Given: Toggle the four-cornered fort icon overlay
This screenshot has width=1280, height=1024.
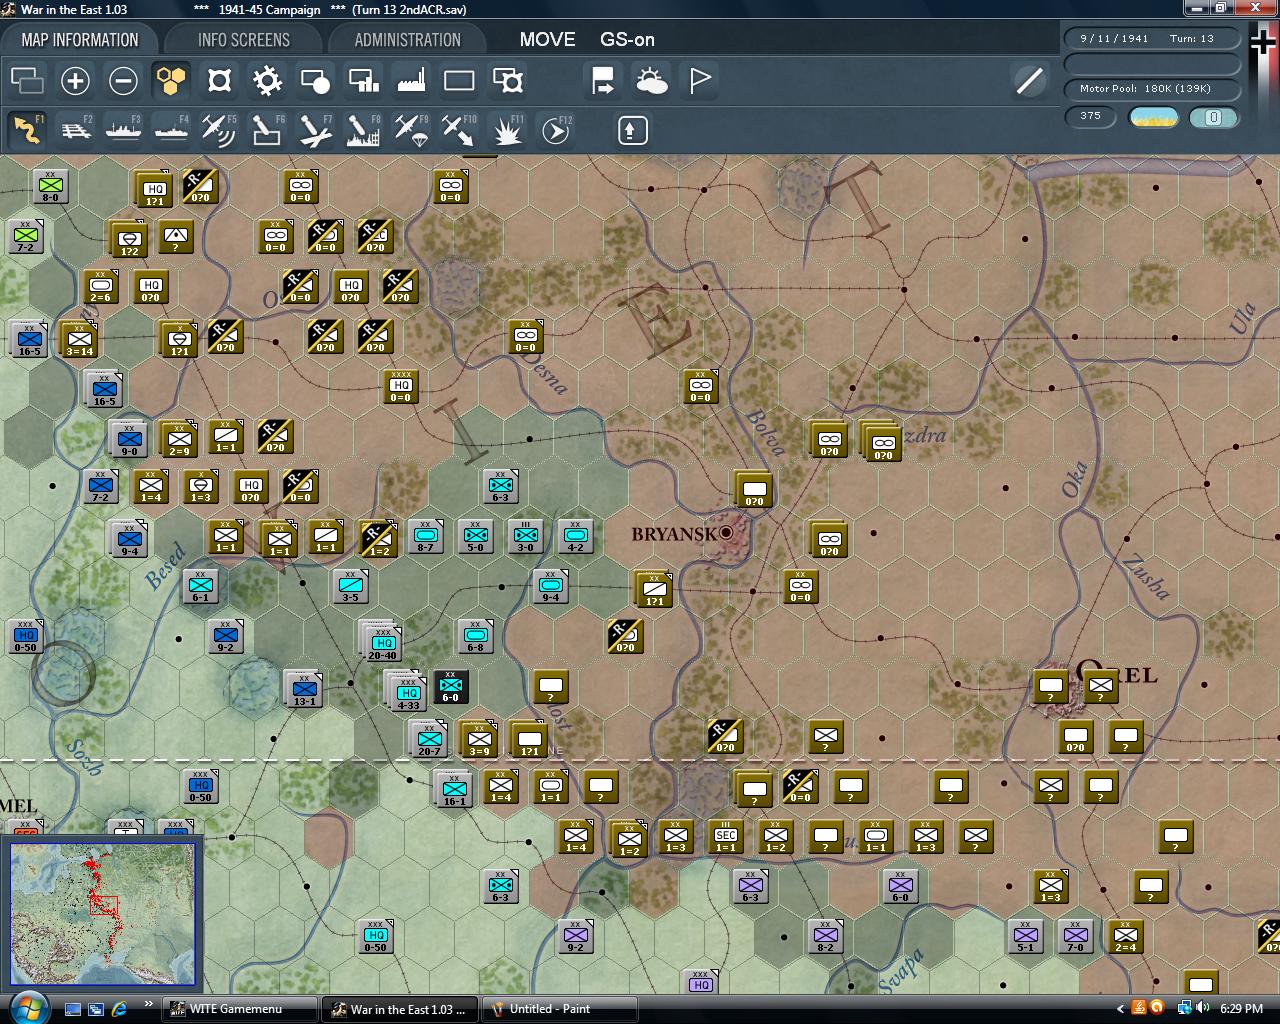Looking at the screenshot, I should [x=219, y=80].
